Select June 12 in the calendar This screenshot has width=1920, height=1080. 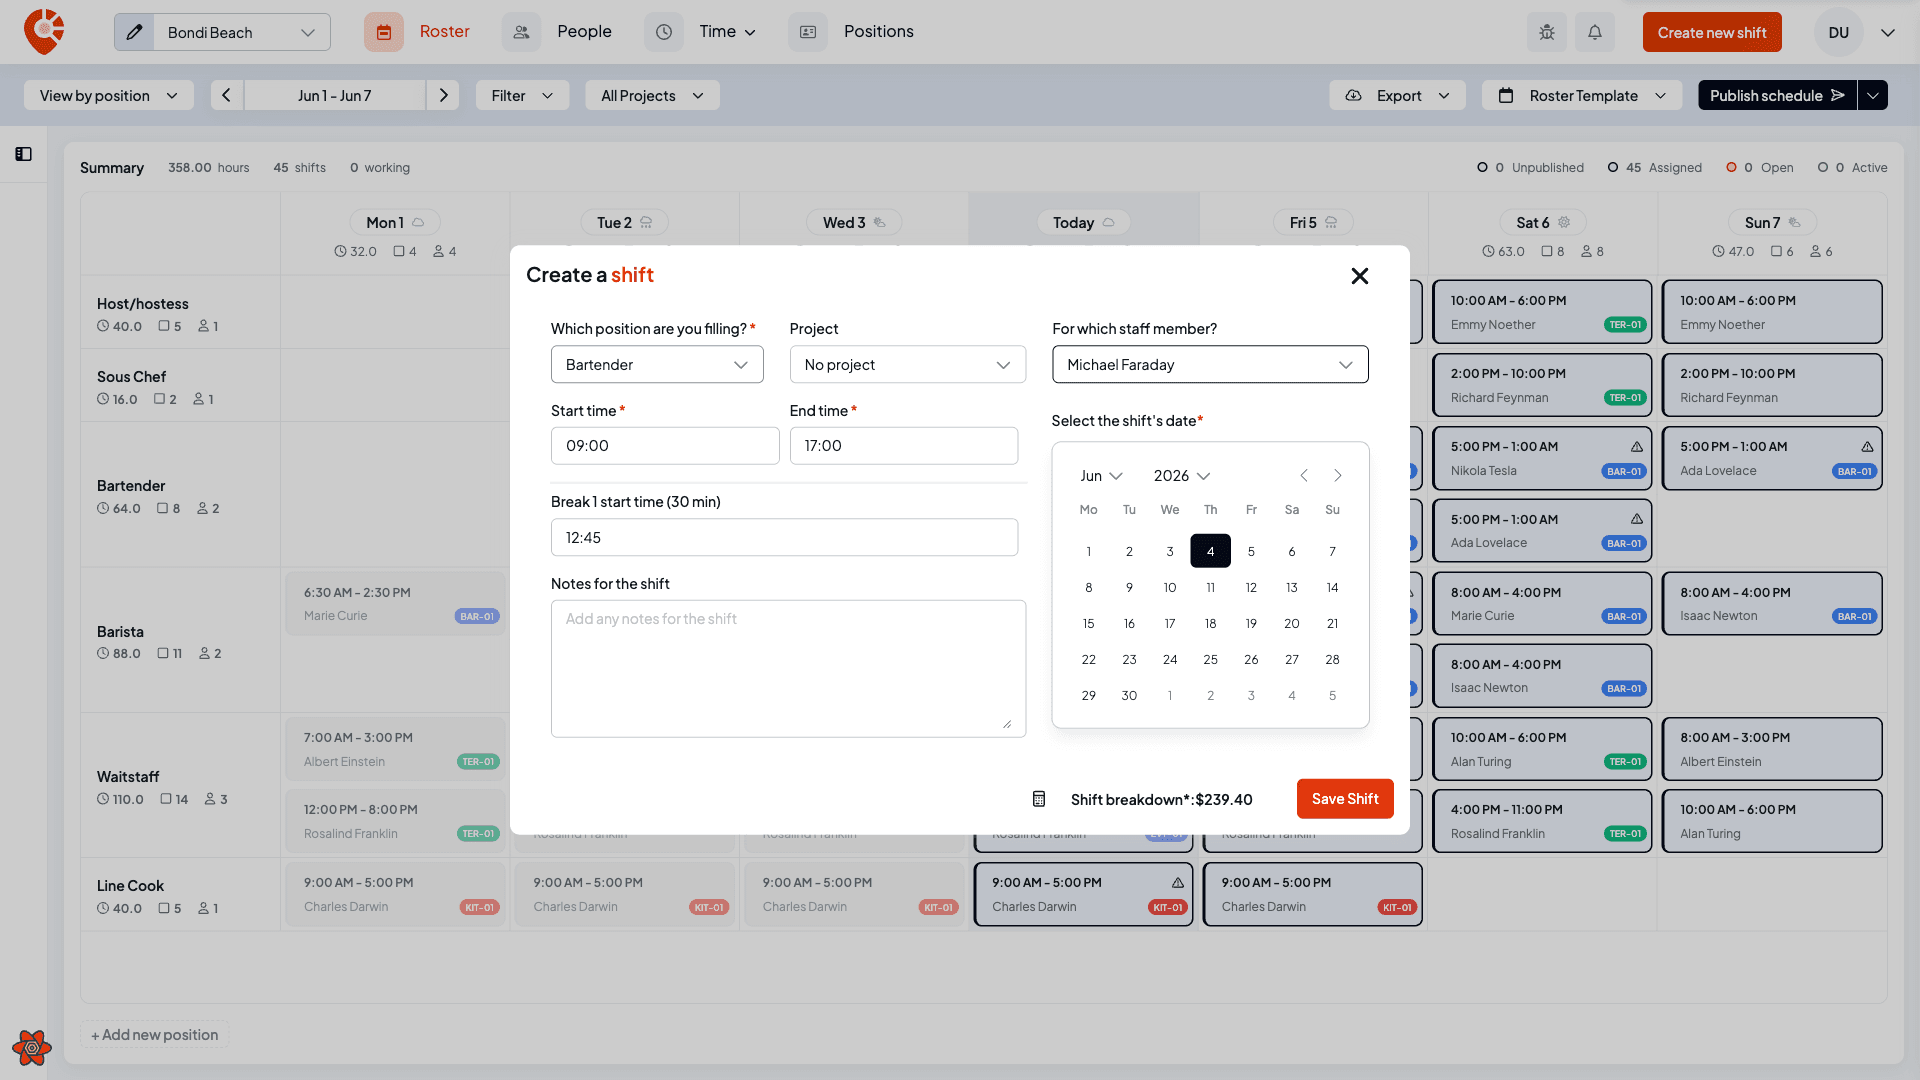point(1251,587)
